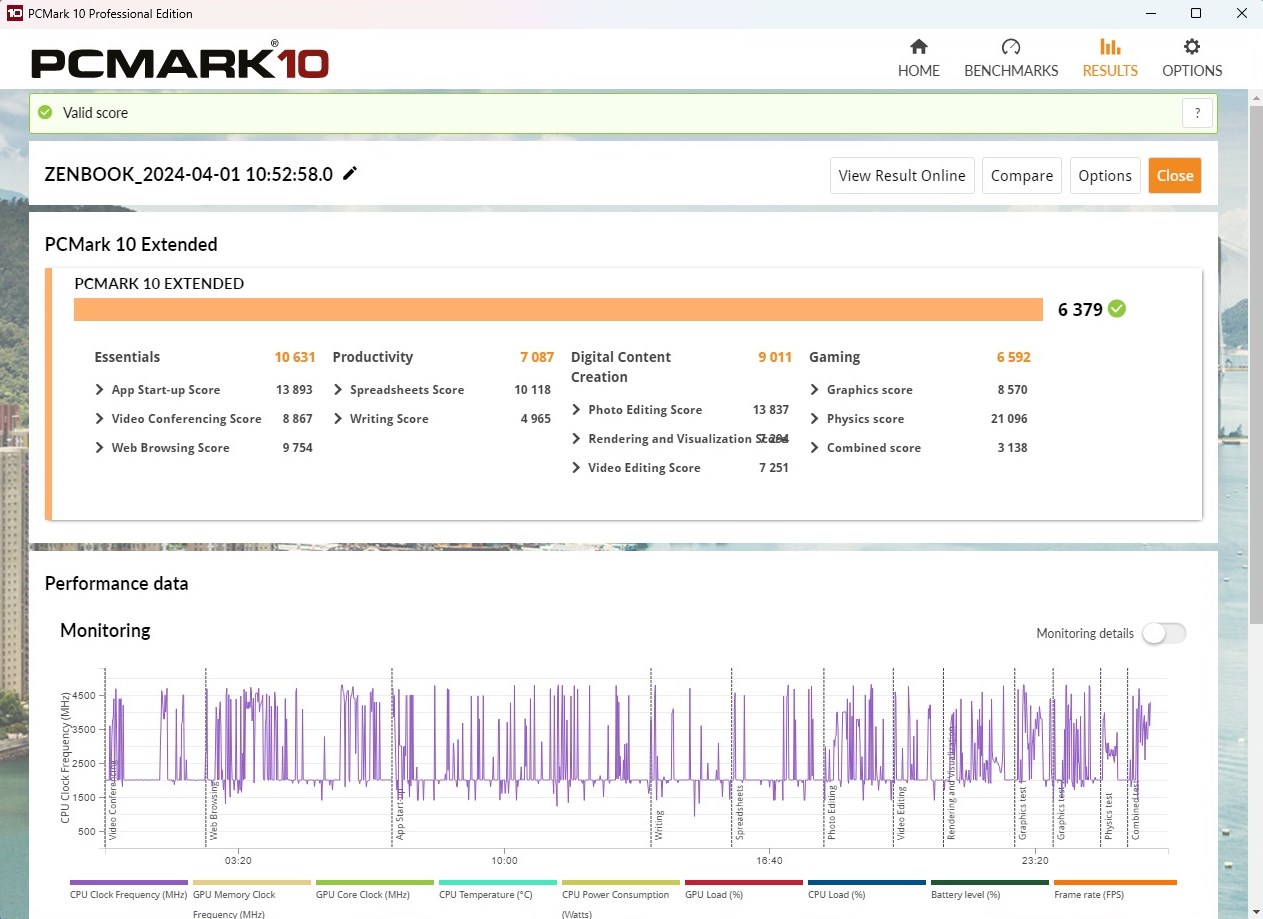This screenshot has height=919, width=1263.
Task: Toggle CPU Clock Frequency legend series
Action: click(129, 894)
